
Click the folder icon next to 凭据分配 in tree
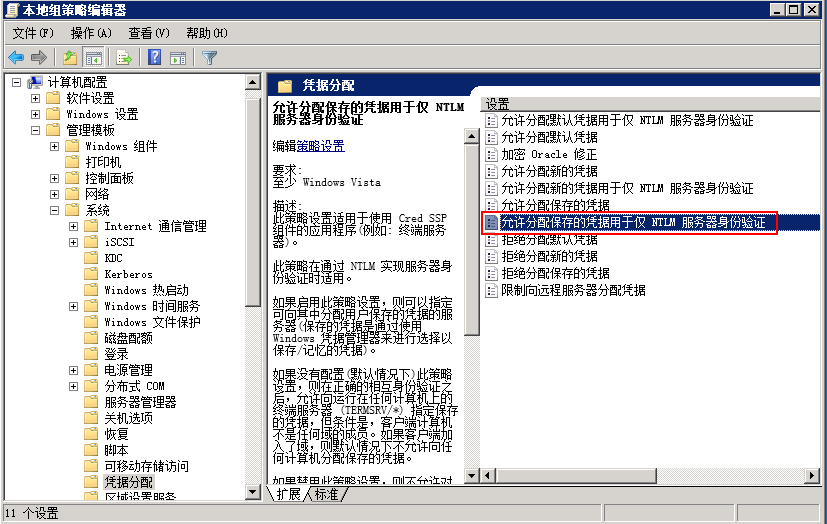pyautogui.click(x=91, y=481)
